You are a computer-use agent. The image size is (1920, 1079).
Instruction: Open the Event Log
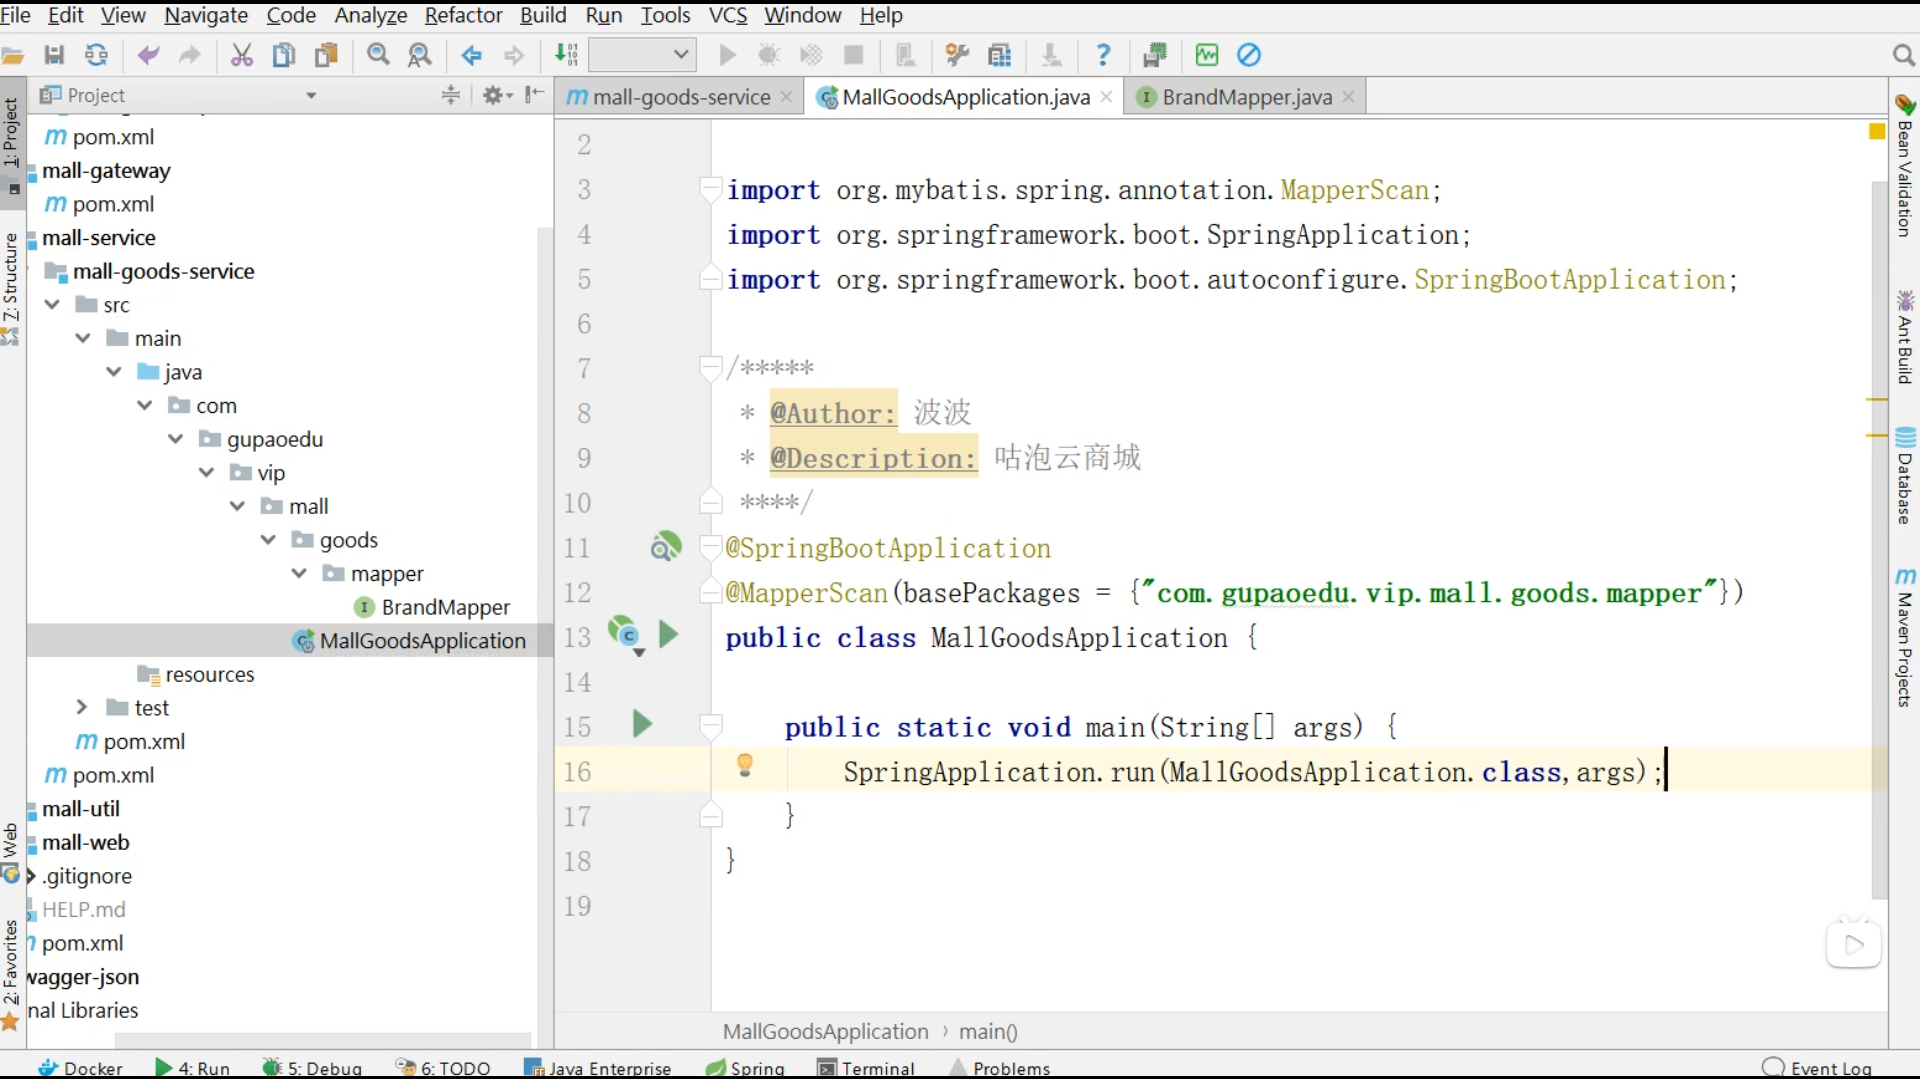tap(1818, 1067)
